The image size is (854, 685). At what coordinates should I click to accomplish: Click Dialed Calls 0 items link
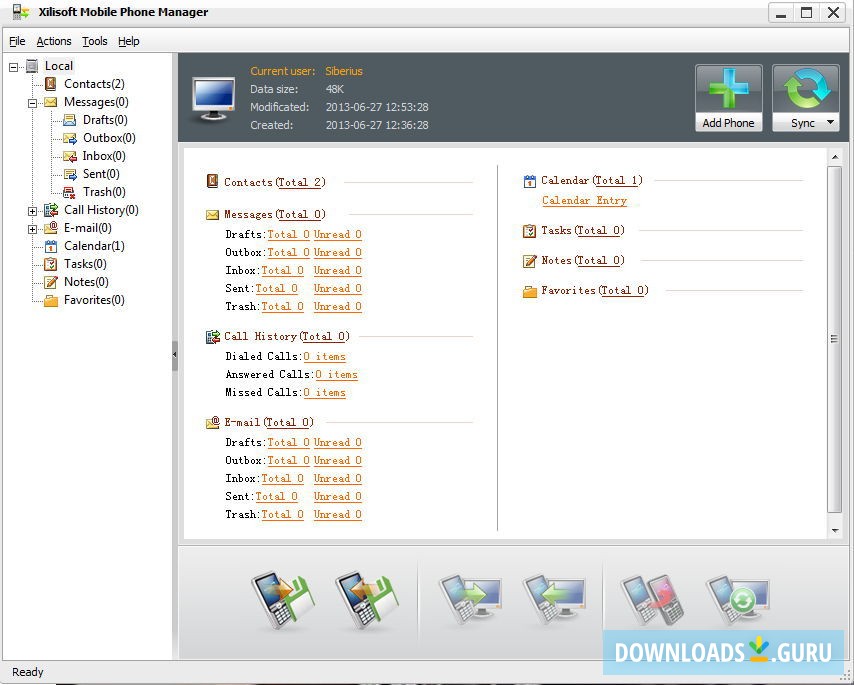click(x=325, y=356)
